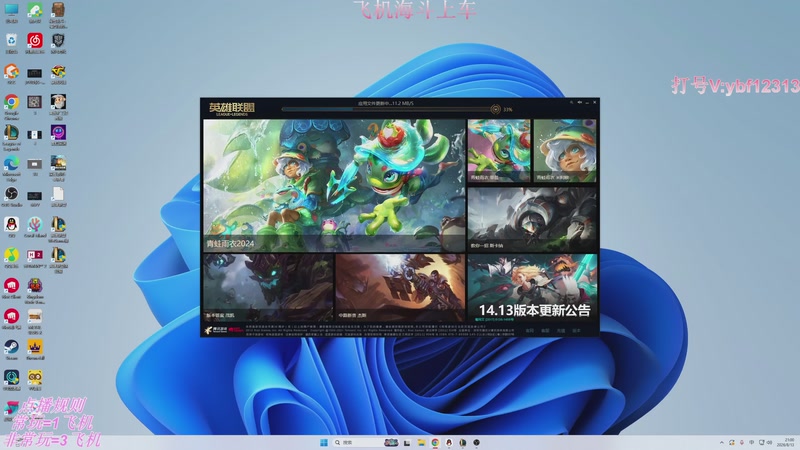Click the volume icon in system tray
The image size is (800, 450).
click(x=769, y=443)
